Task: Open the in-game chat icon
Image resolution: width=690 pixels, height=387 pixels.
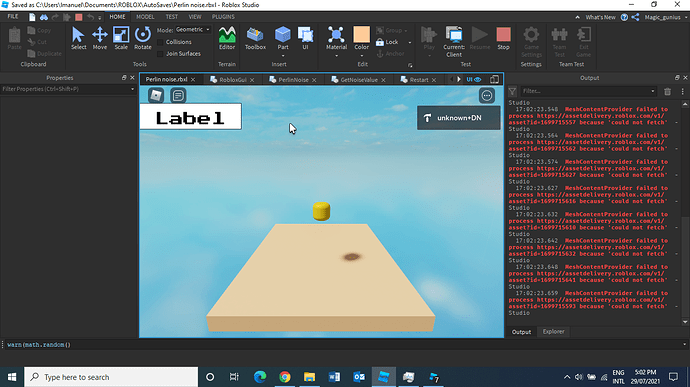Action: coord(178,96)
